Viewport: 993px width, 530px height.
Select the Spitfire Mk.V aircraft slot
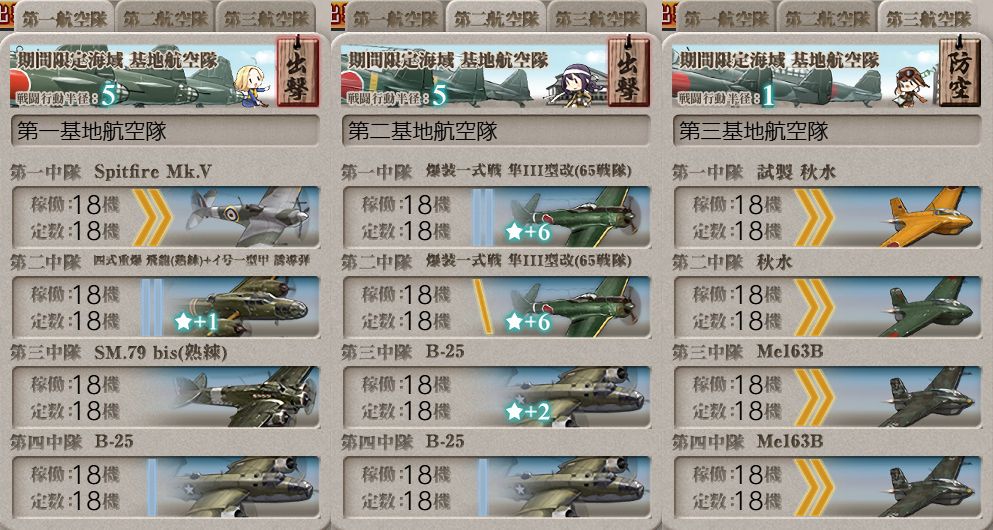(x=165, y=217)
